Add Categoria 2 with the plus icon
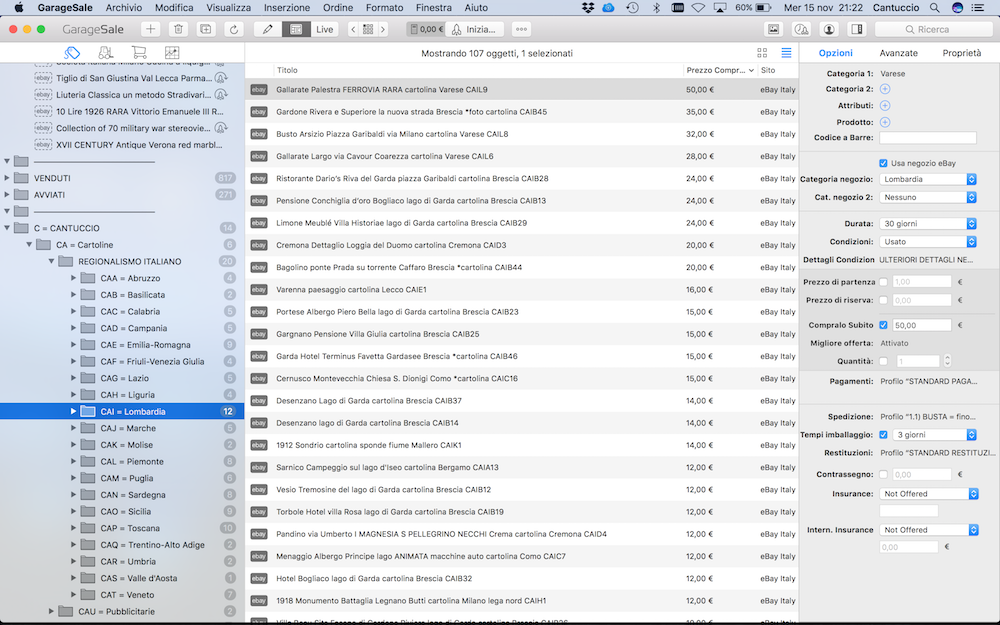 click(x=885, y=89)
